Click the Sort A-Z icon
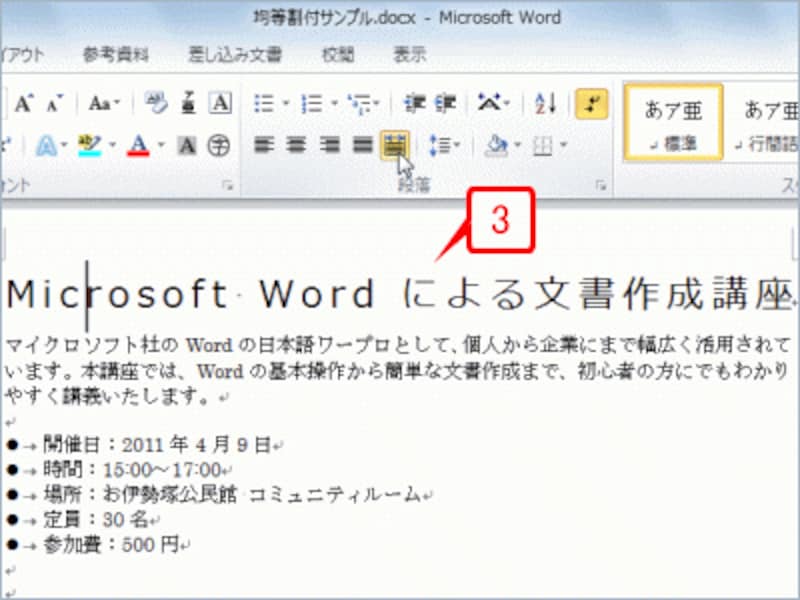 pos(545,104)
